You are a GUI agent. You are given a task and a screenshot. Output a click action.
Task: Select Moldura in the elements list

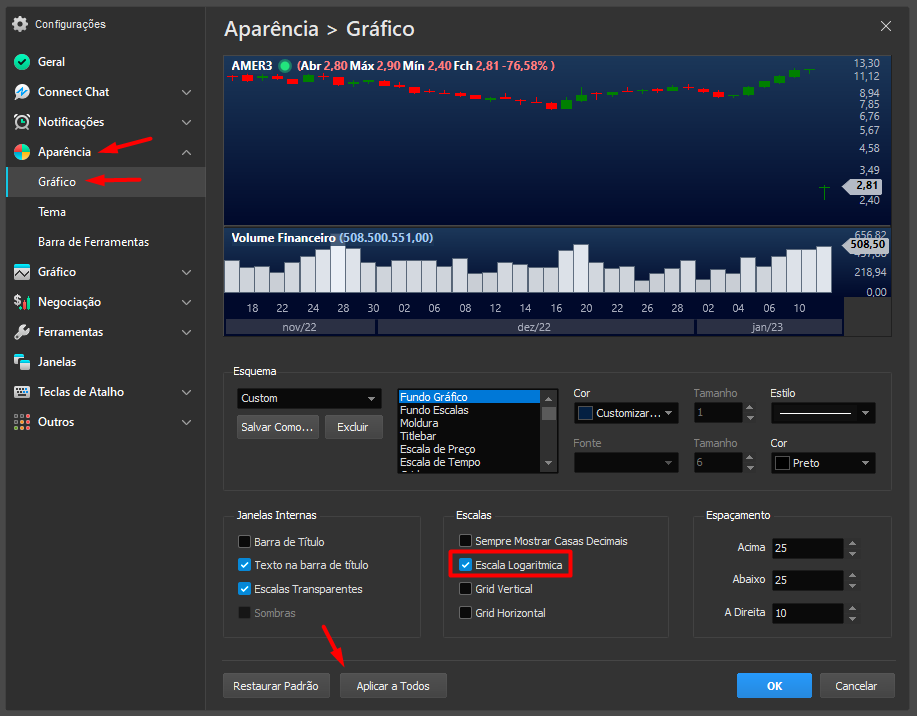tap(419, 423)
